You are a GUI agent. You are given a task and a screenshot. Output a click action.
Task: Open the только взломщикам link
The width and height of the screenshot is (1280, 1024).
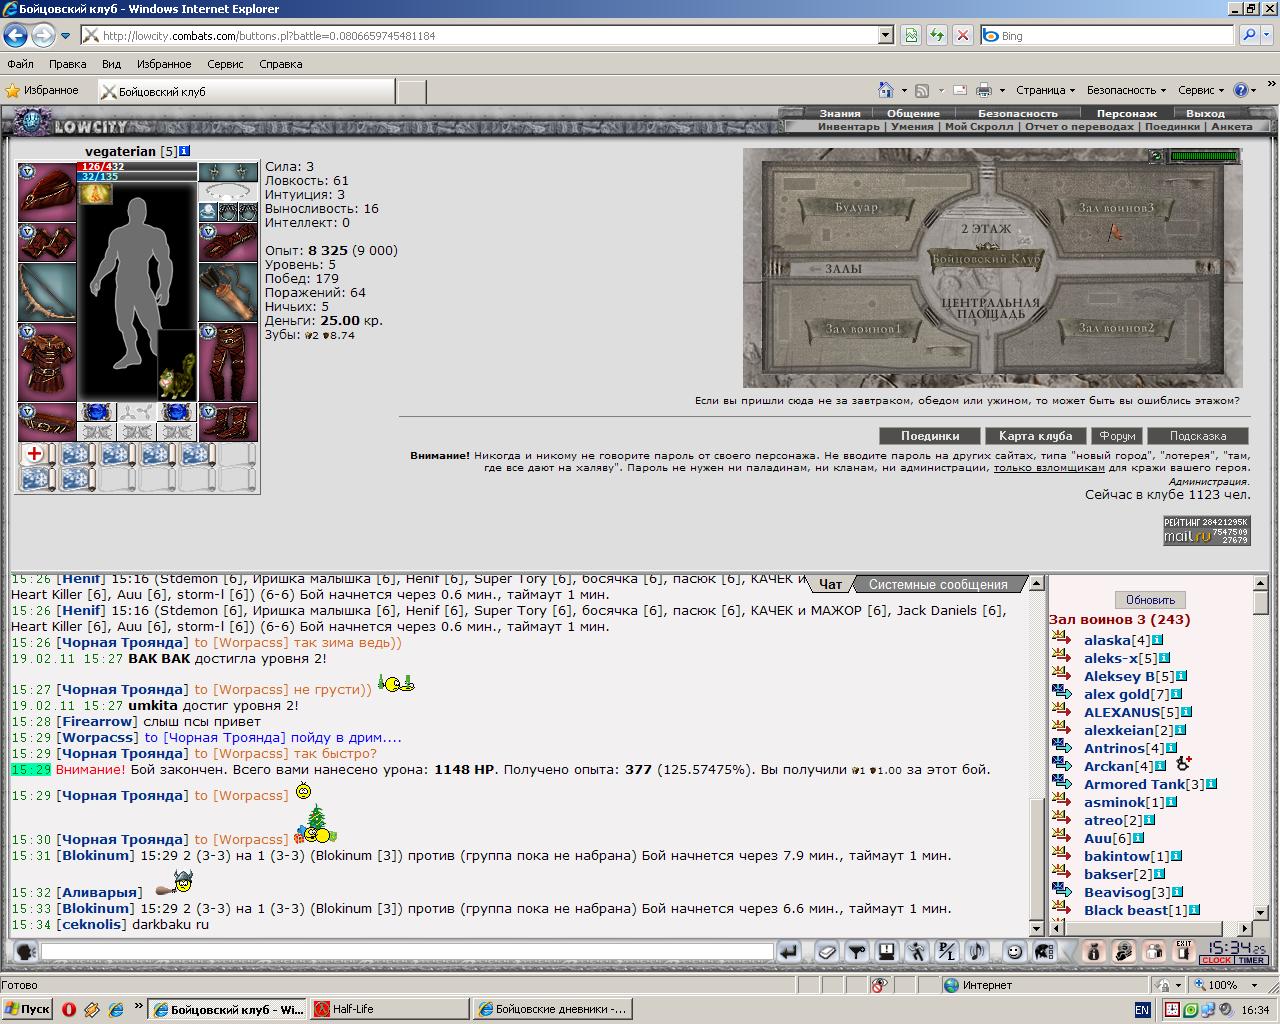tap(1049, 467)
